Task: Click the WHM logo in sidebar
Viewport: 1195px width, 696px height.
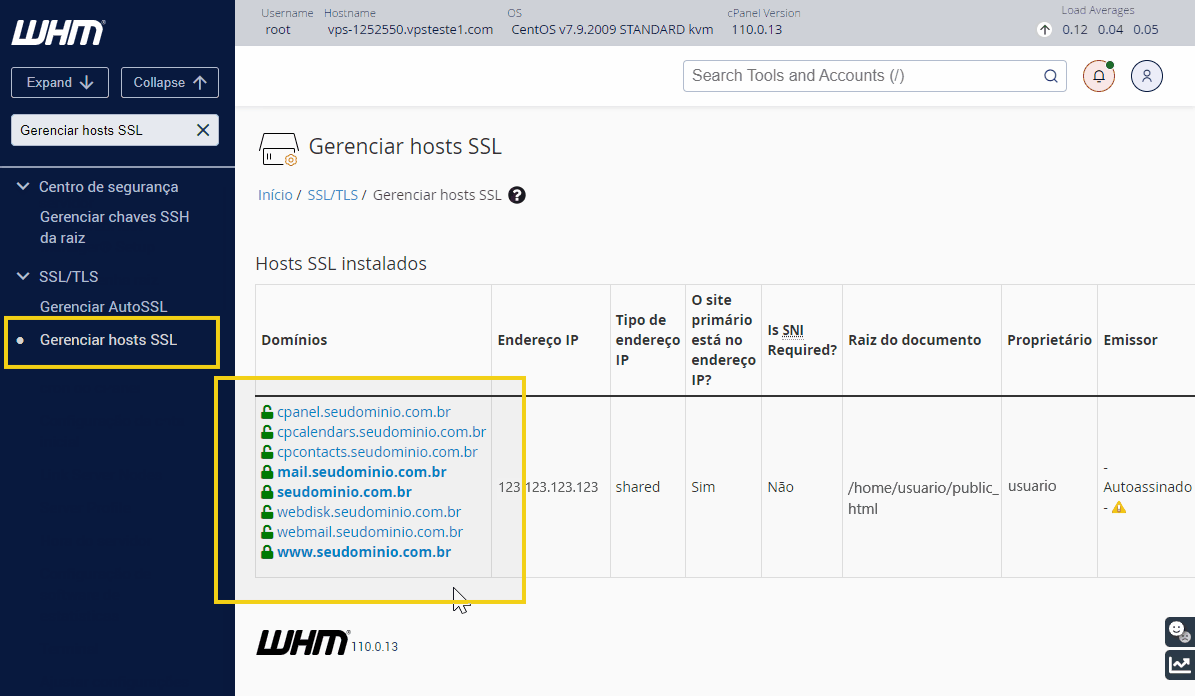Action: click(x=58, y=33)
